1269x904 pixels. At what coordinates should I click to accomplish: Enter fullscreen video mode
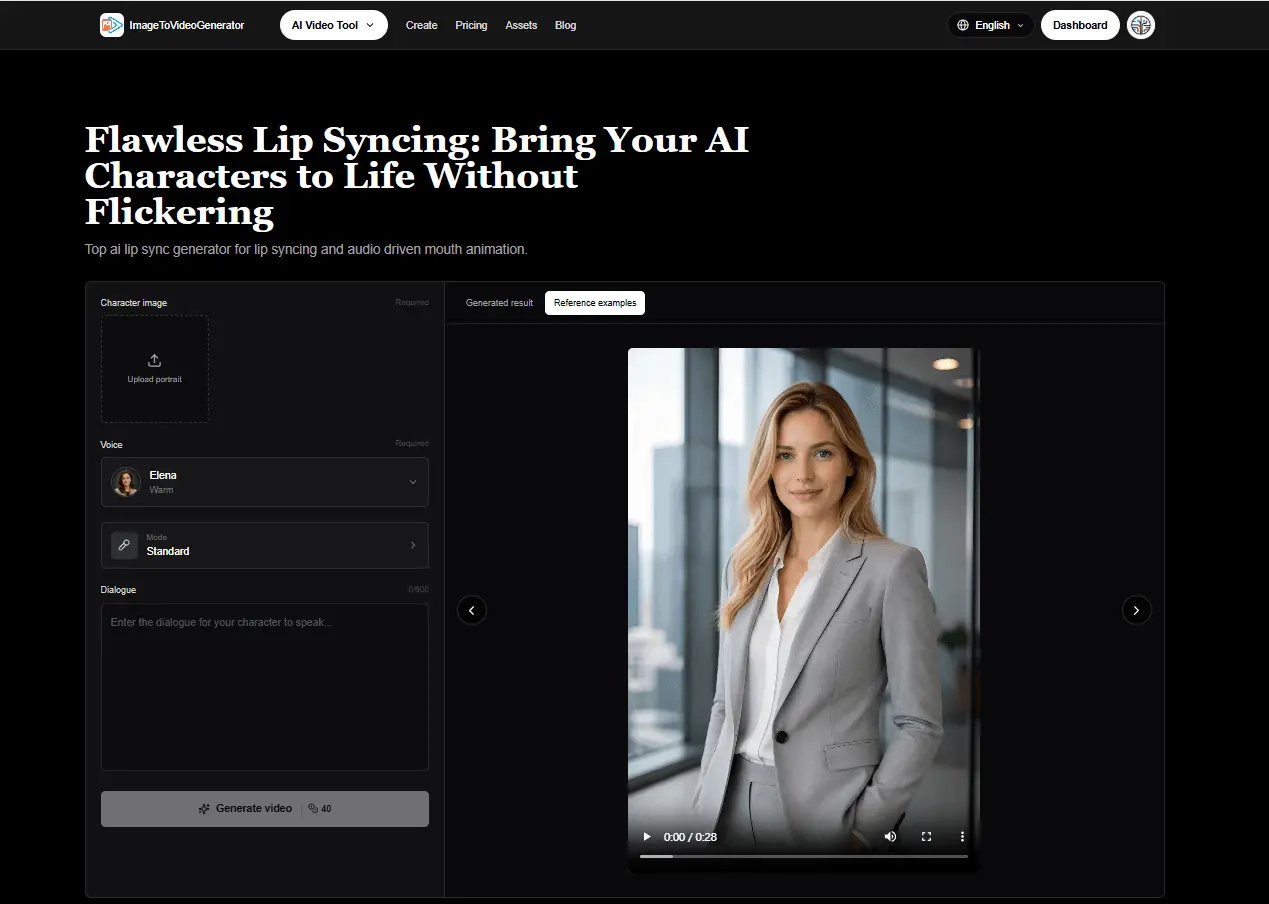coord(926,837)
